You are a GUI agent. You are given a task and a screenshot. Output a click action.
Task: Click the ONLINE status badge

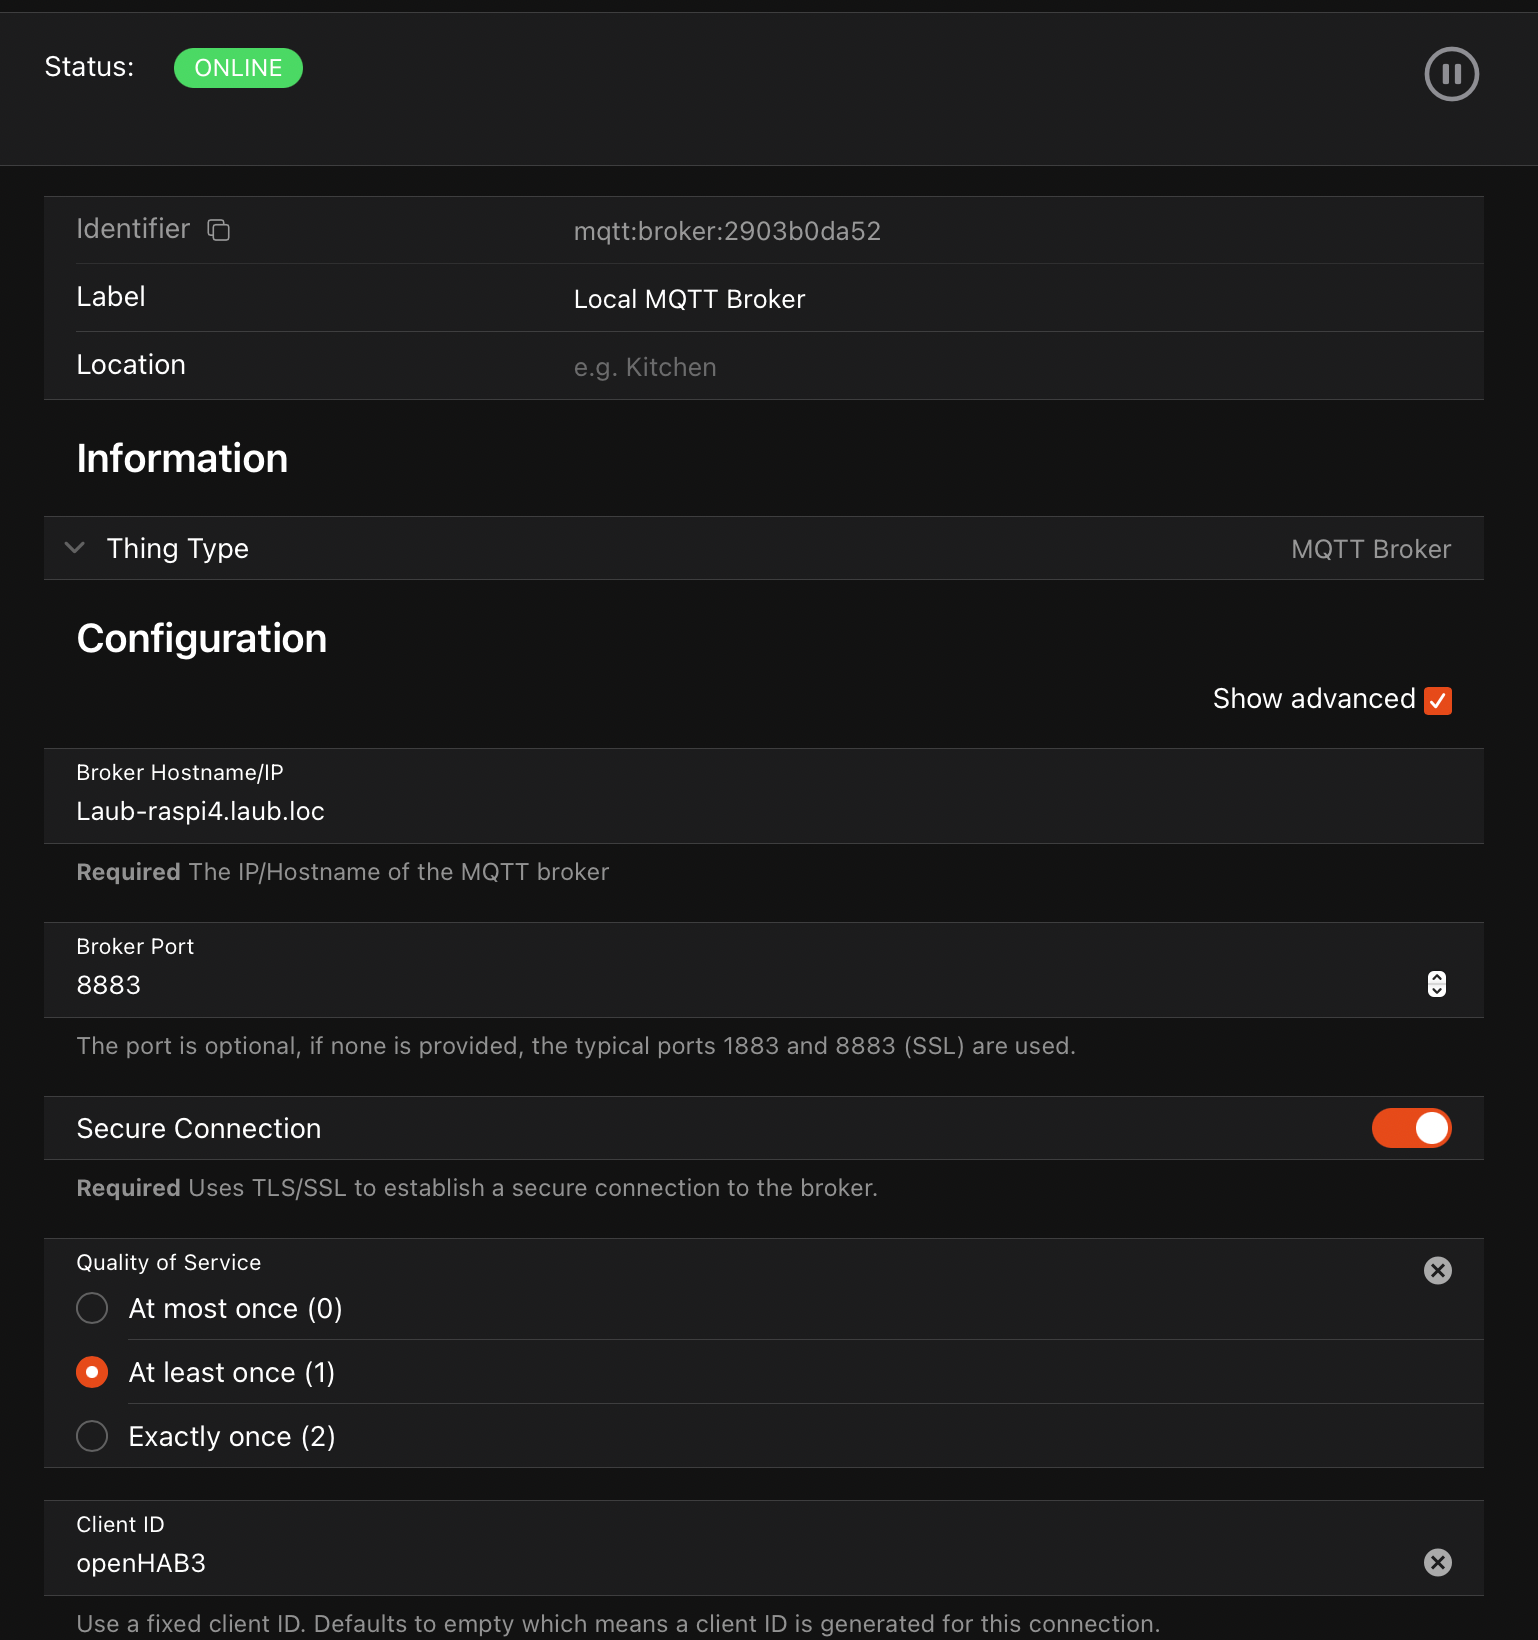pos(238,68)
